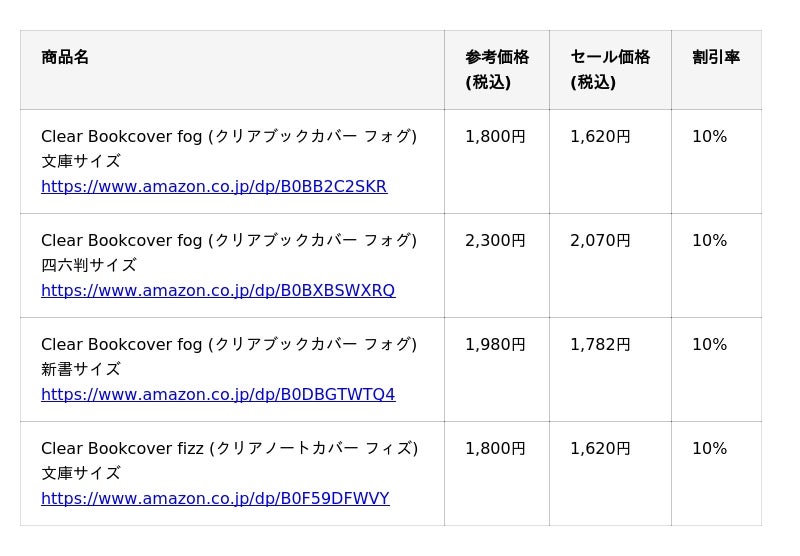This screenshot has width=800, height=556.
Task: Click the 1,800円 price in first fog row
Action: (x=495, y=137)
